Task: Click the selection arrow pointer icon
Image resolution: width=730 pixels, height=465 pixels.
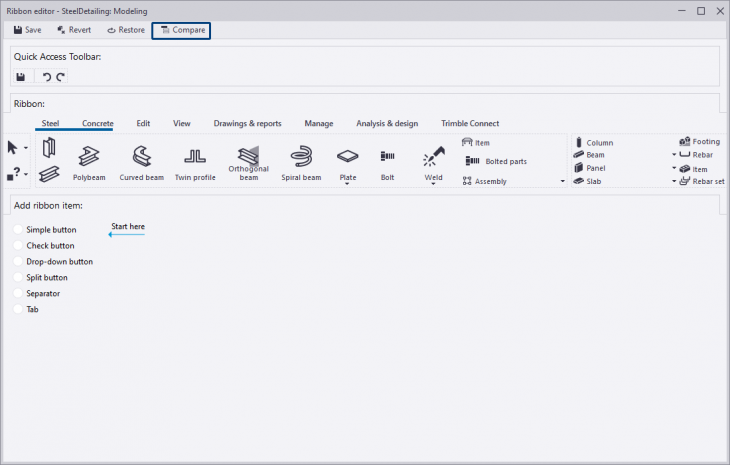Action: coord(13,148)
